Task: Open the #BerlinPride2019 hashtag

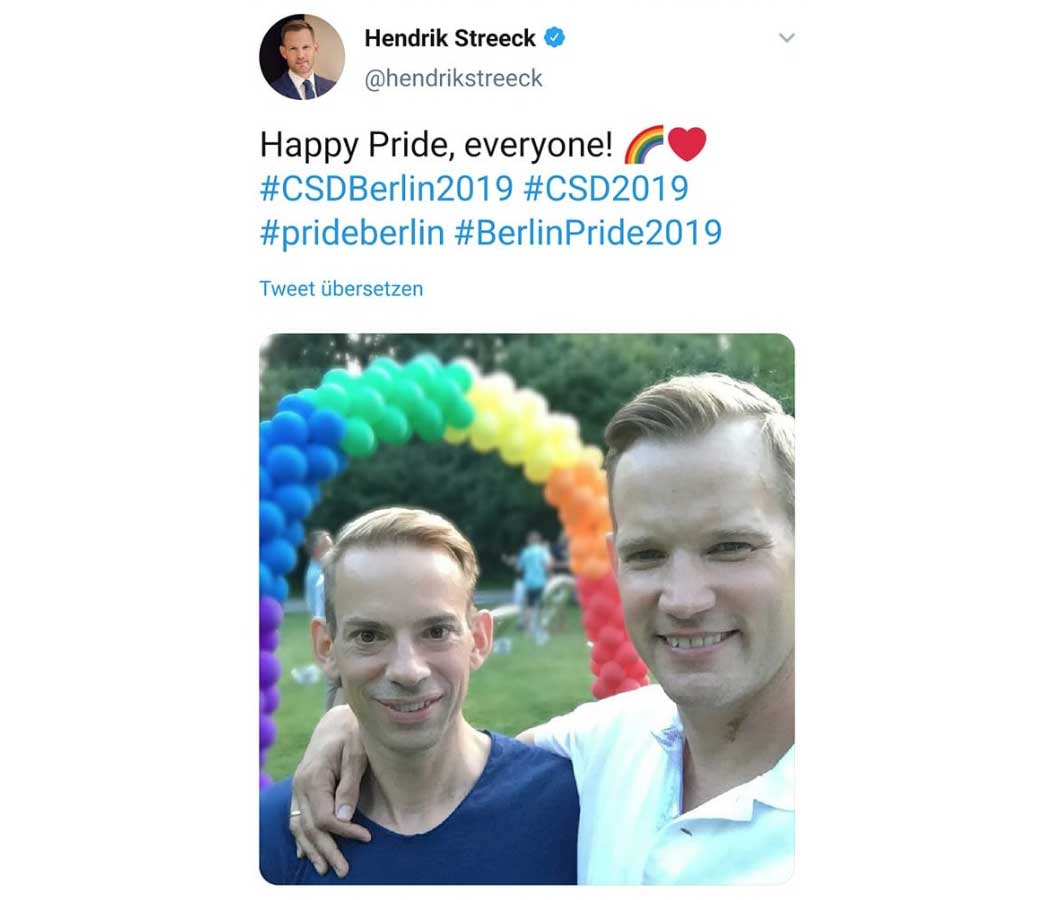Action: tap(588, 233)
